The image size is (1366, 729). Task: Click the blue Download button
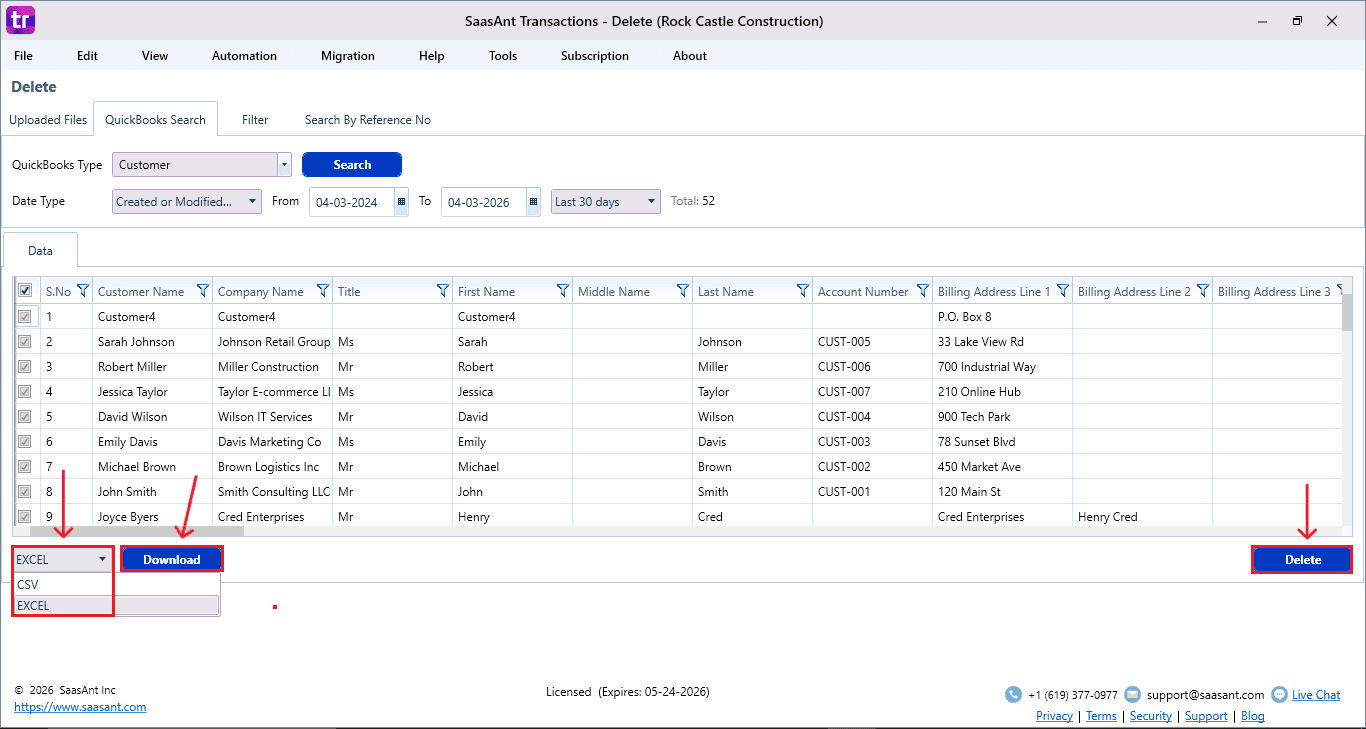[172, 560]
